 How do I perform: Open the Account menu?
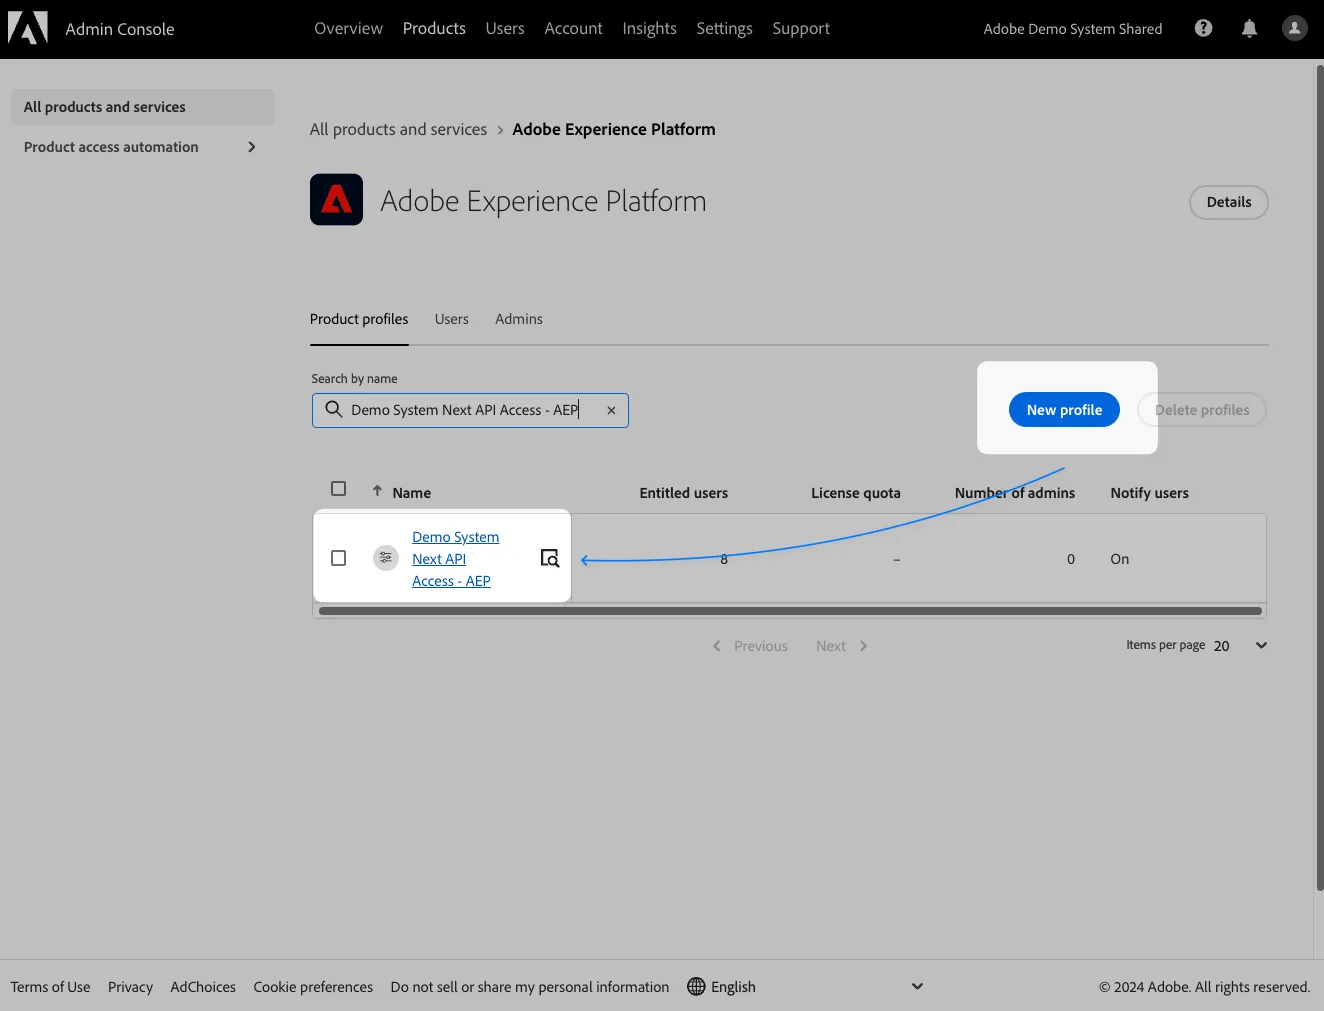tap(573, 29)
